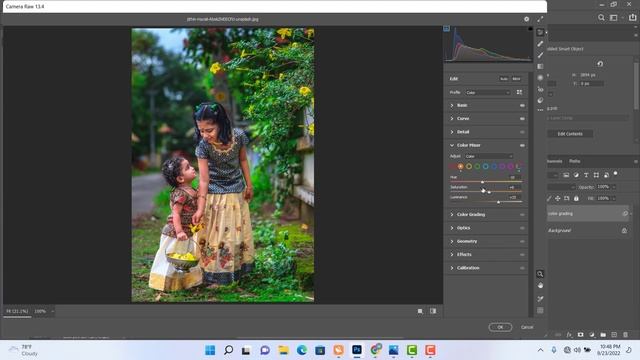This screenshot has height=360, width=640.
Task: Open the profile browser grid icon
Action: [519, 92]
